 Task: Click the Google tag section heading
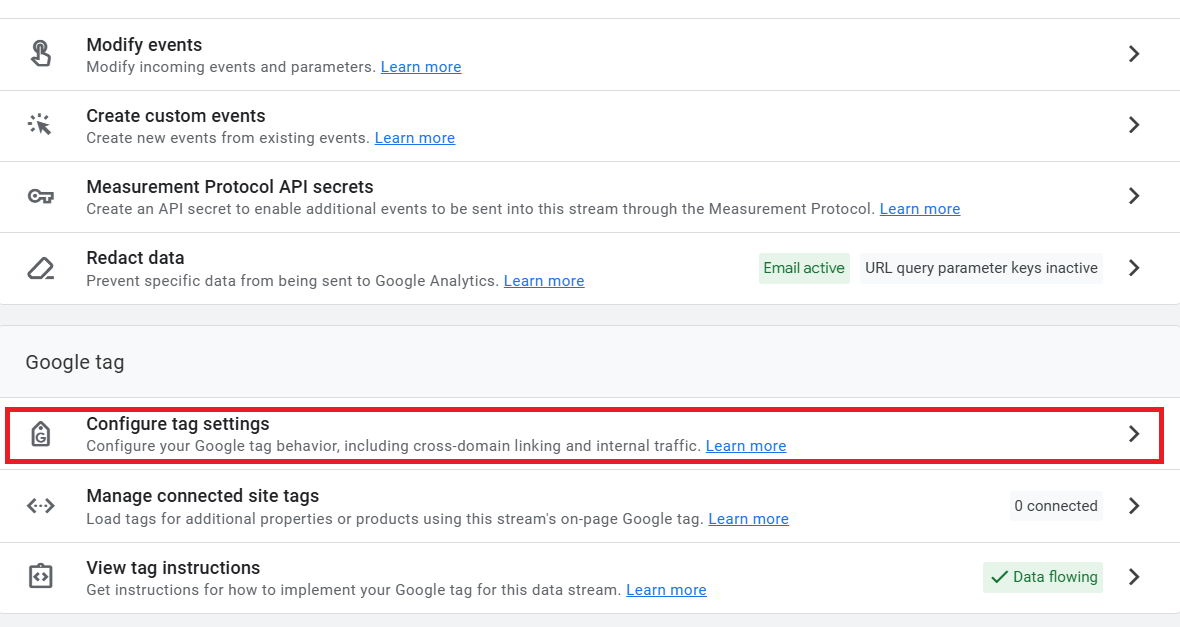[x=75, y=362]
